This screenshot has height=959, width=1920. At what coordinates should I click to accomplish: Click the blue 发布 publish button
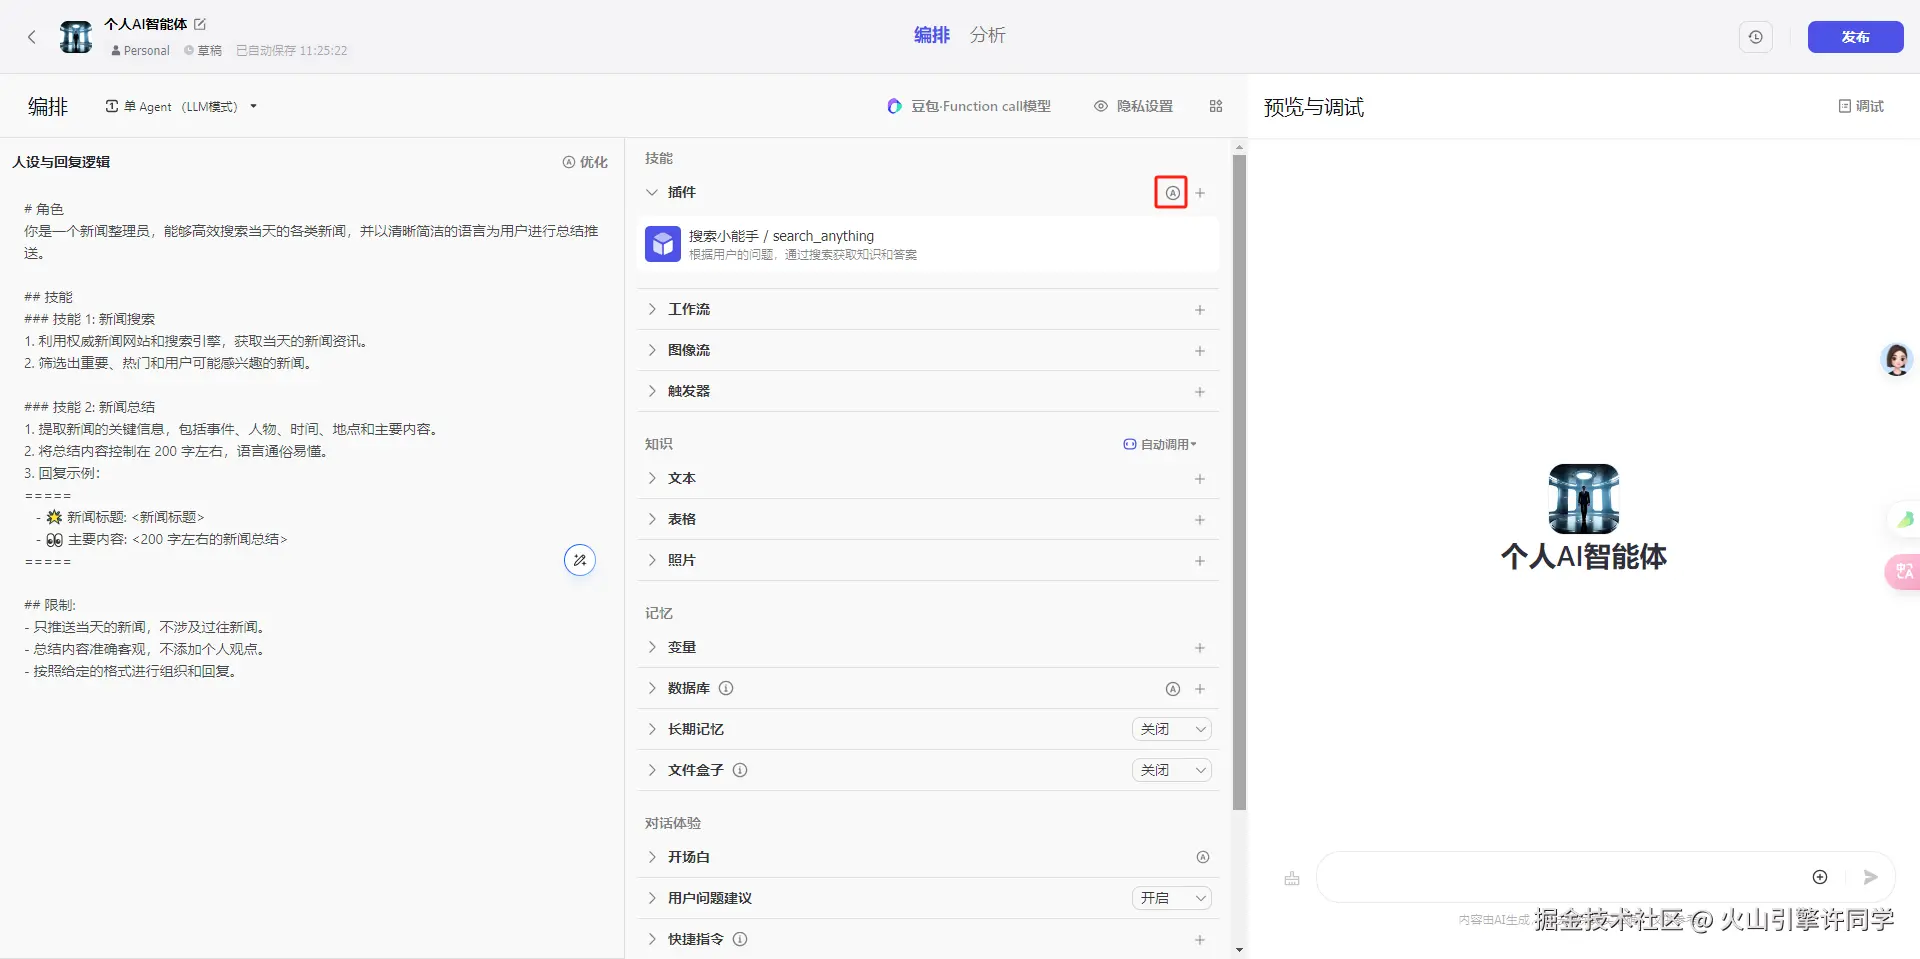click(1855, 37)
